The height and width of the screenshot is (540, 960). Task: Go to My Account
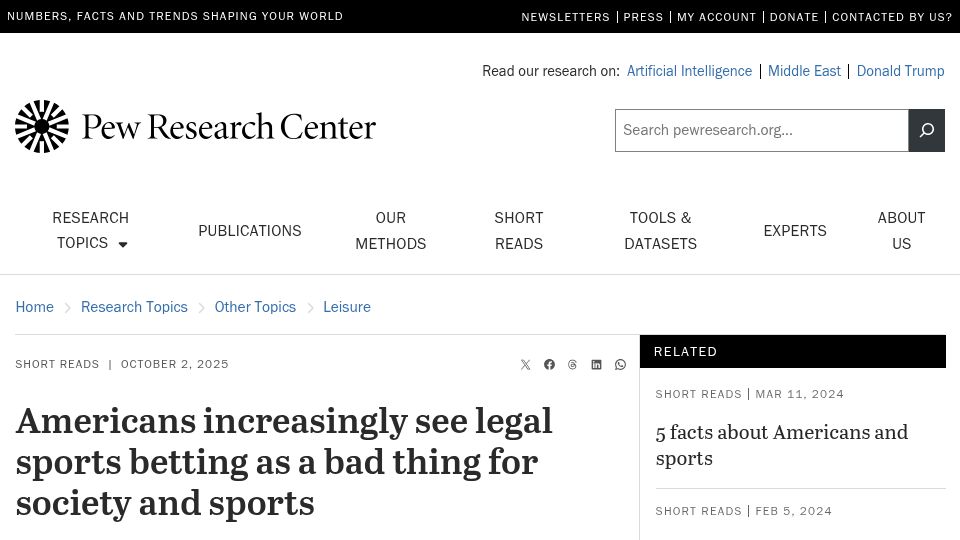pos(716,17)
